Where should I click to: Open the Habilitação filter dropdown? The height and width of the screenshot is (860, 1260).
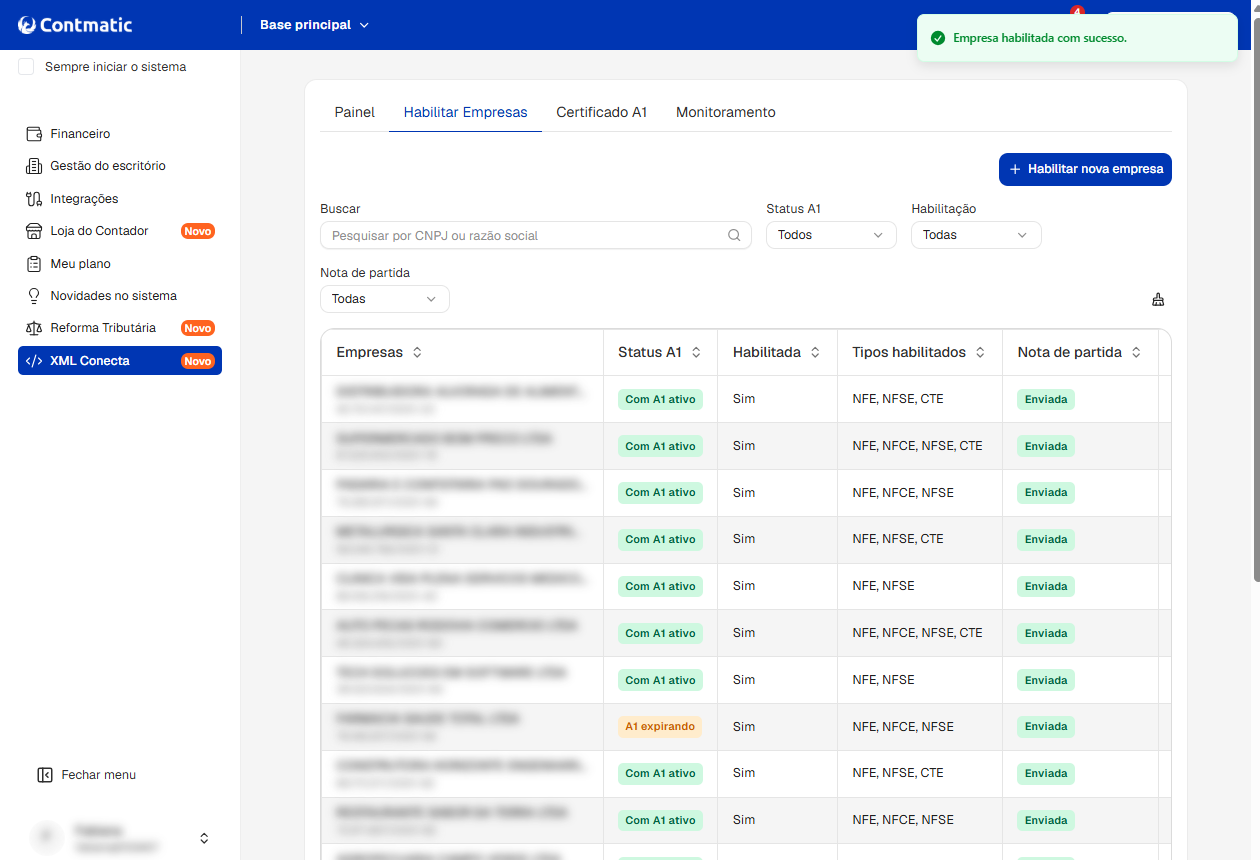click(x=976, y=235)
